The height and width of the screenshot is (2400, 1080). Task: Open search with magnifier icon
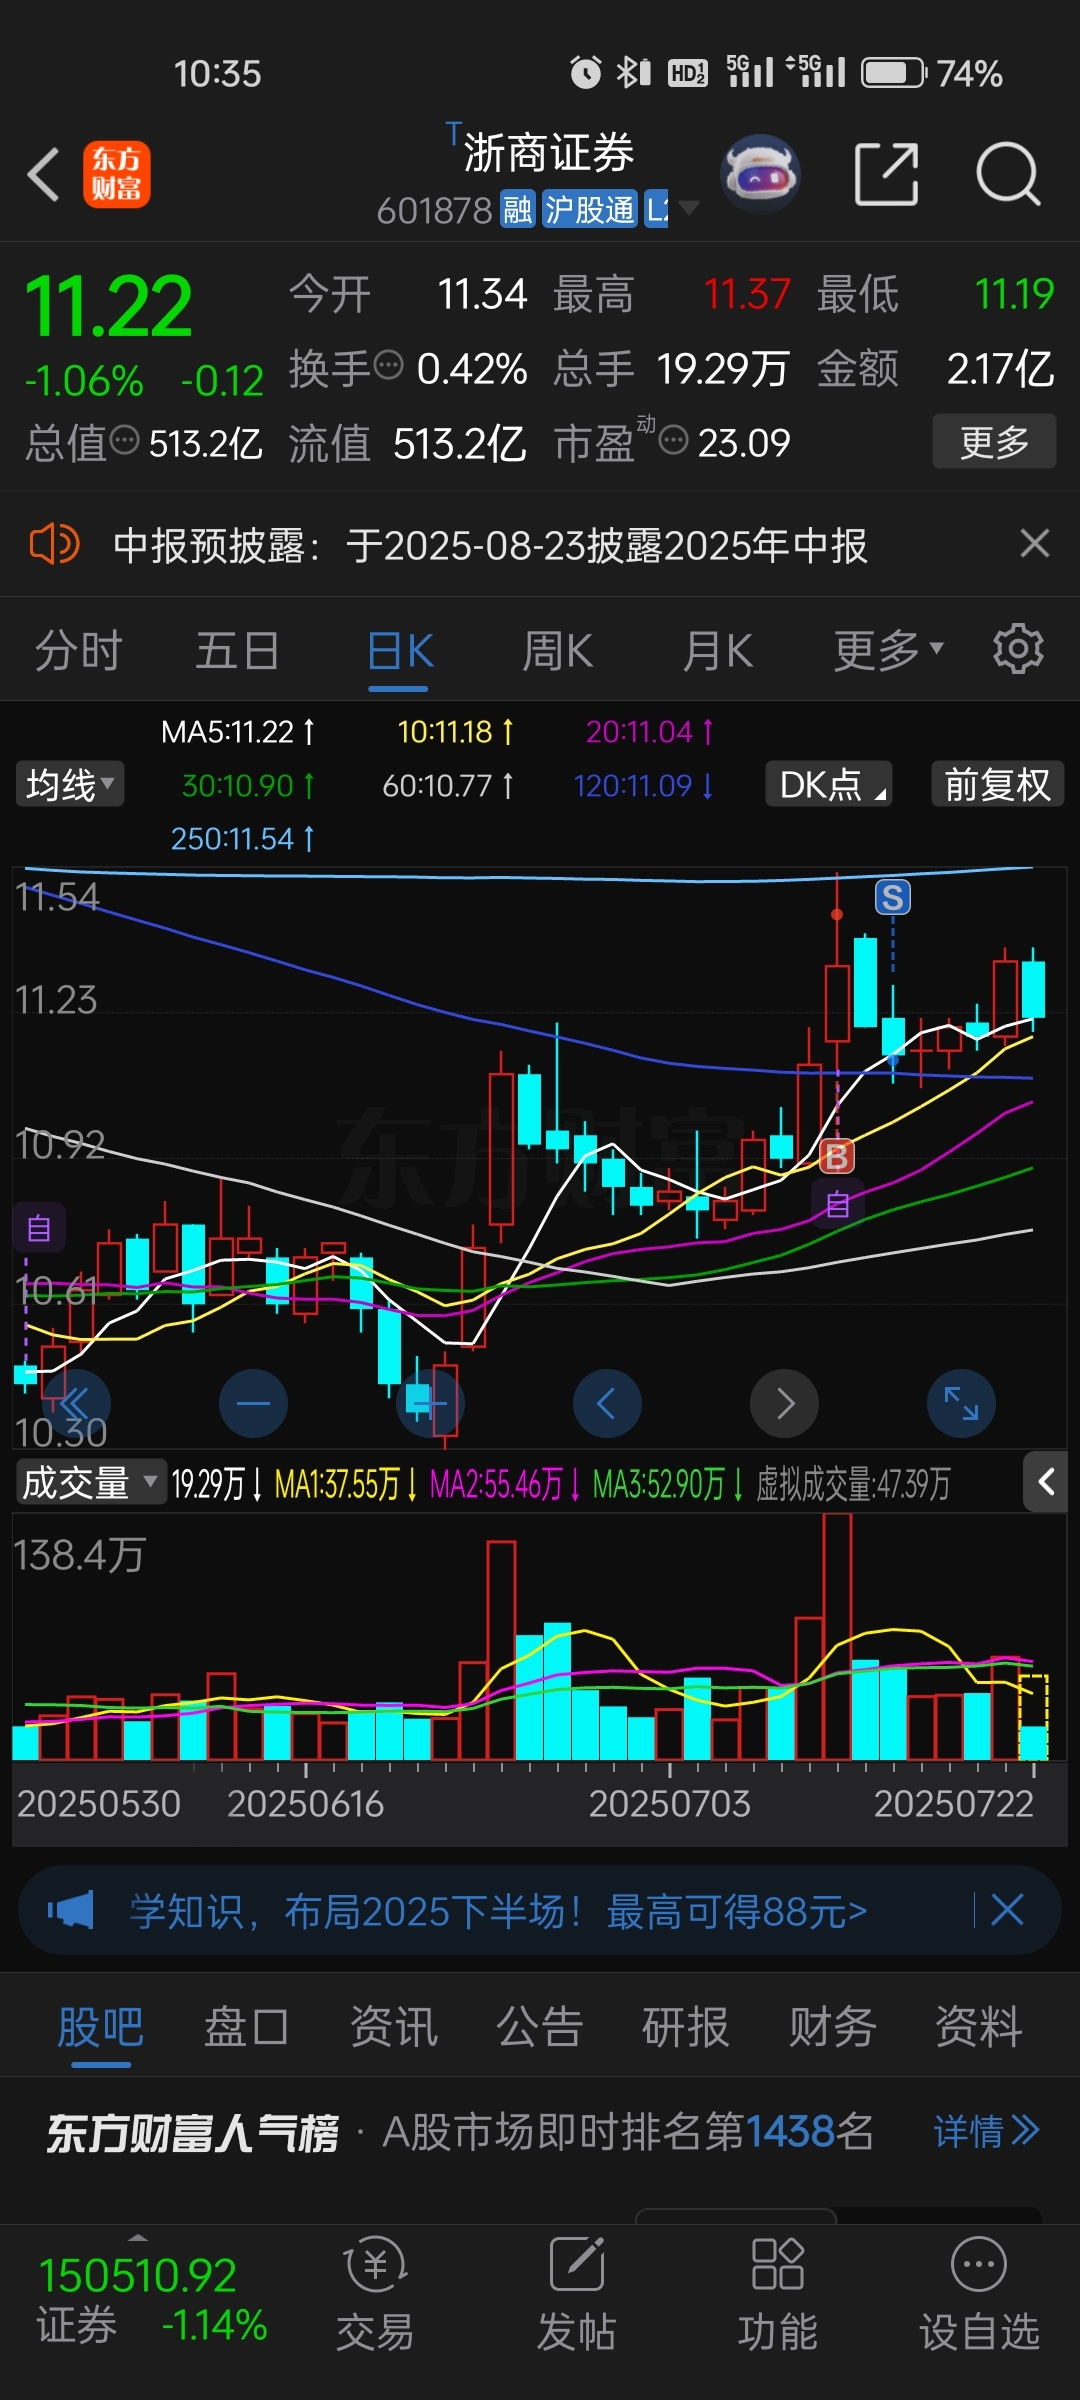point(1008,174)
